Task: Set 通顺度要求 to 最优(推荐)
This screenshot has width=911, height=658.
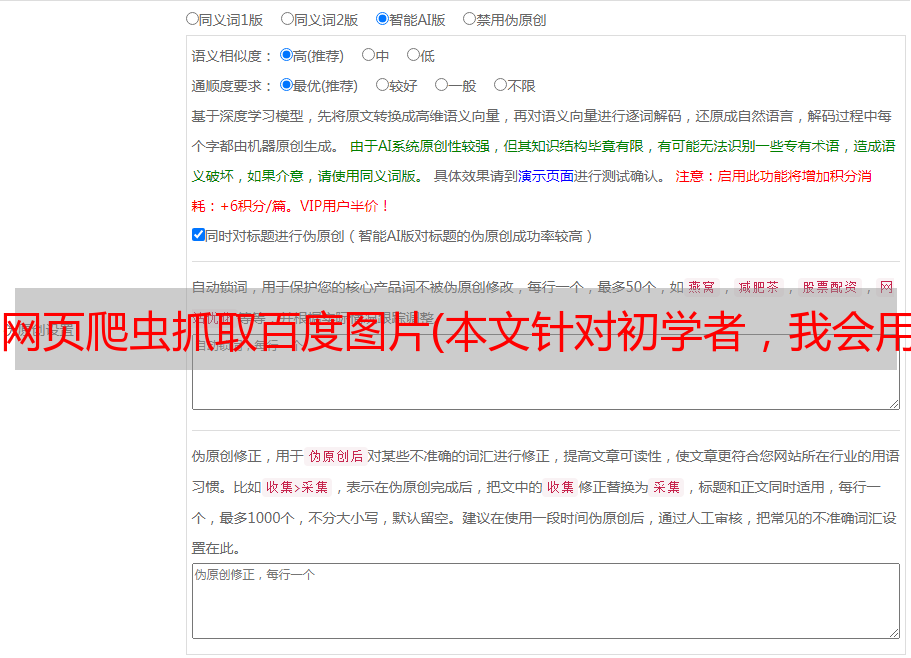Action: tap(286, 85)
